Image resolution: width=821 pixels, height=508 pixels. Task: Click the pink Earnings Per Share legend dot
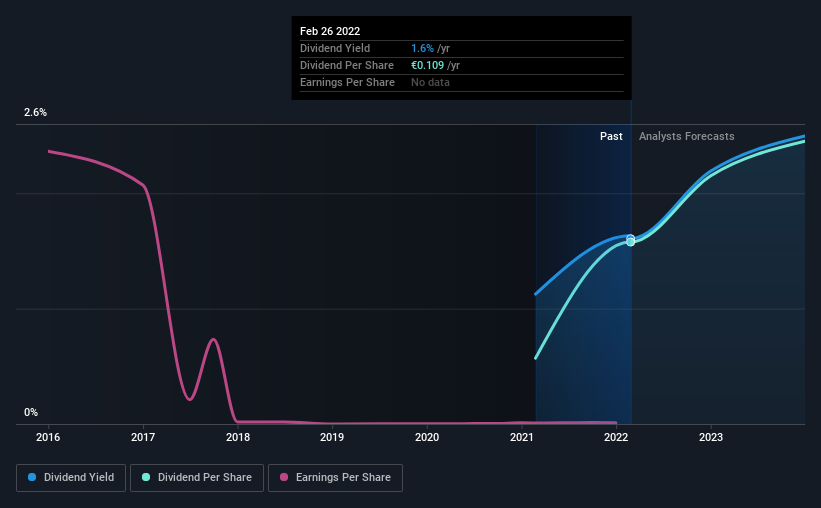click(x=284, y=477)
